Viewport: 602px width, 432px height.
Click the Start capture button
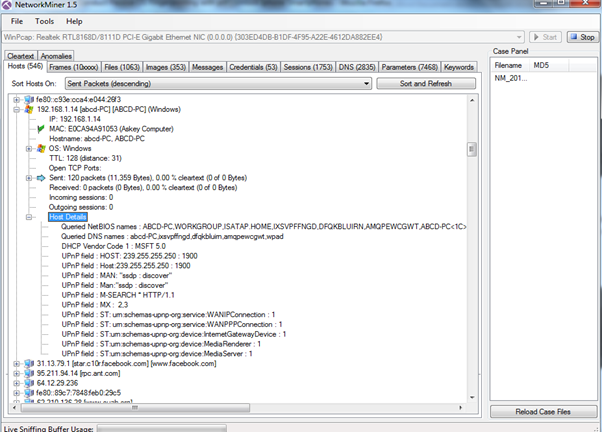coord(545,37)
